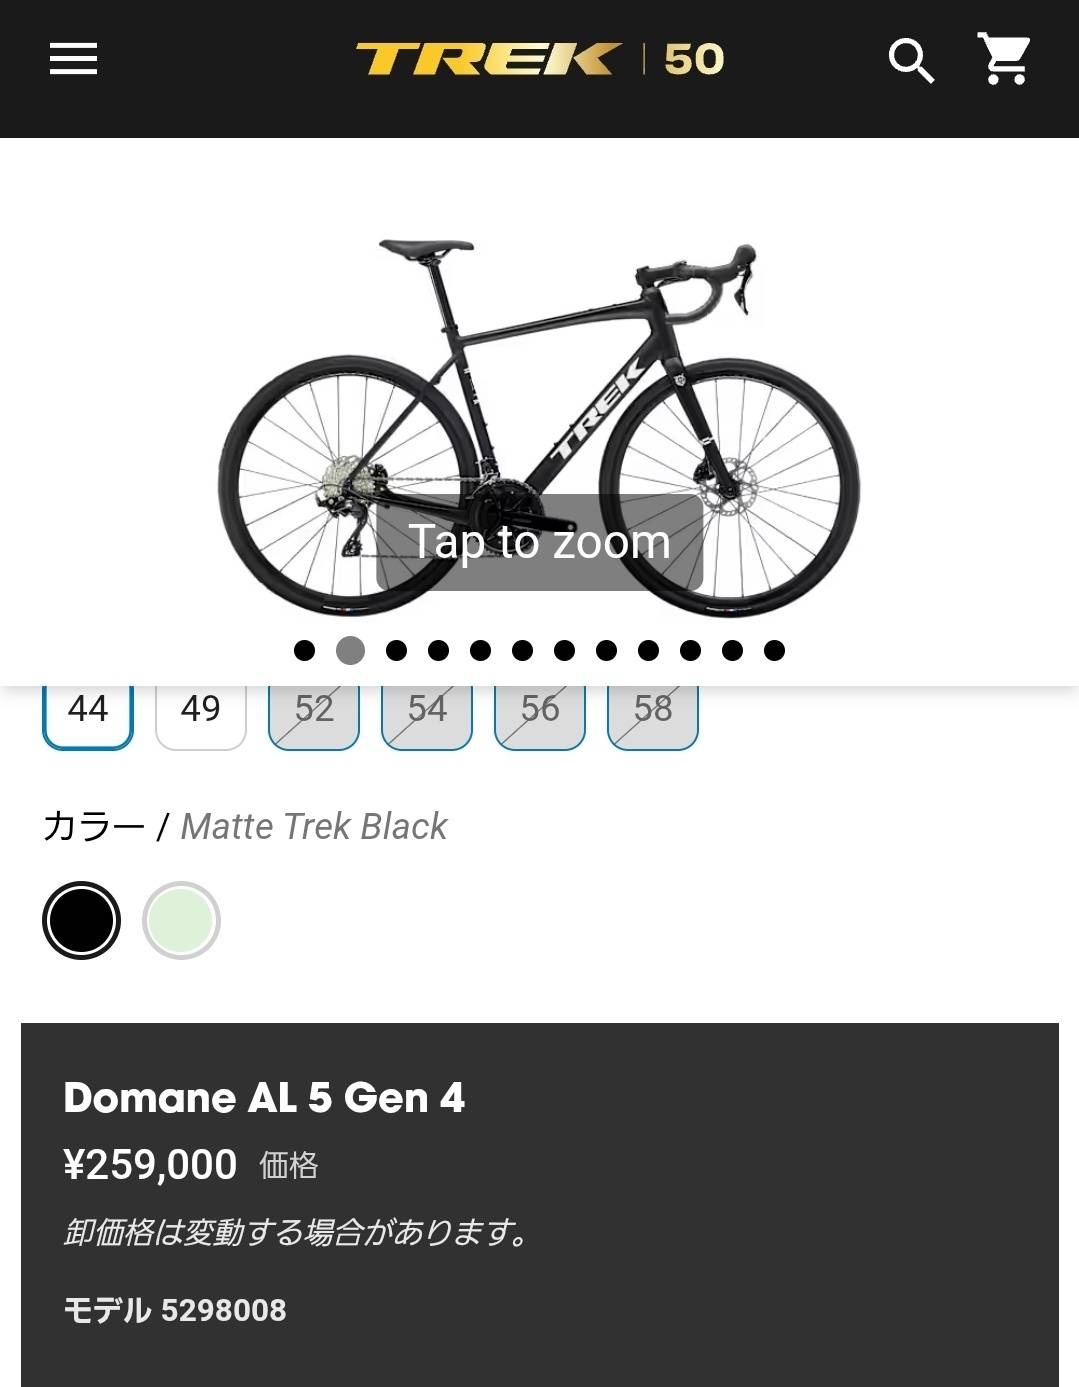Show sixth carousel image dot
Viewport: 1079px width, 1387px height.
pos(522,651)
